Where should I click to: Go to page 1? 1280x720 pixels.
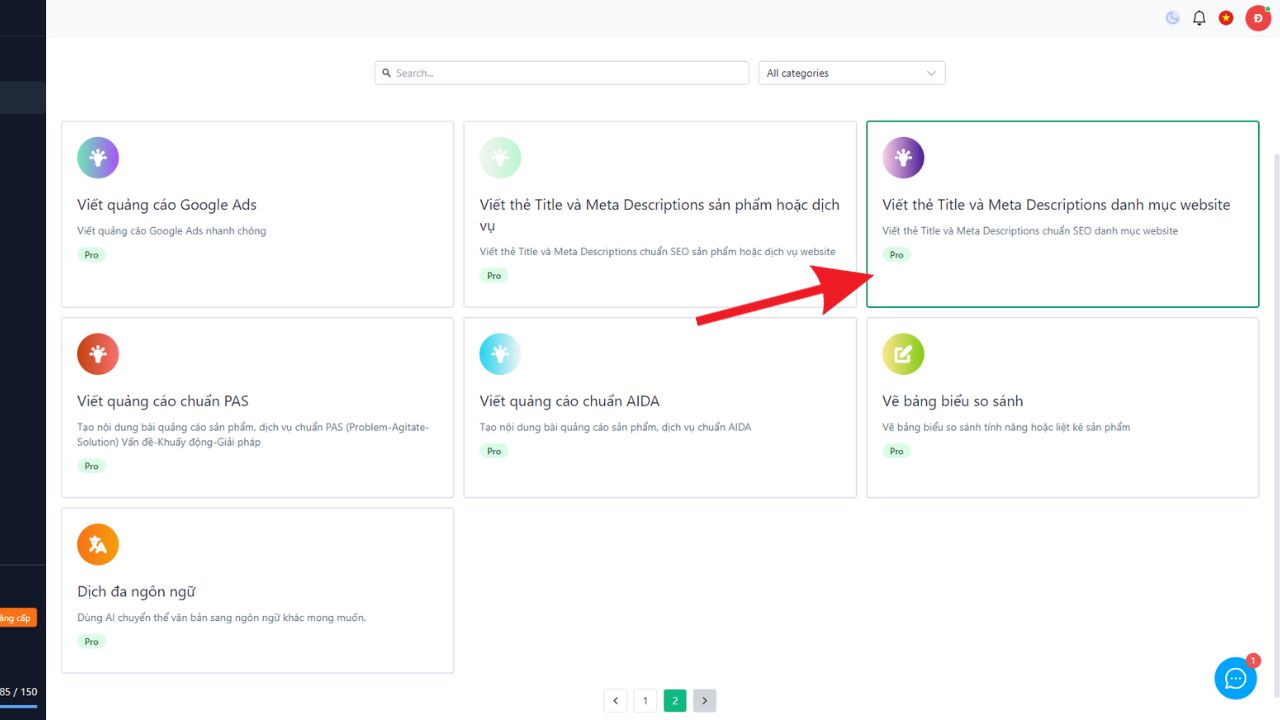click(645, 701)
